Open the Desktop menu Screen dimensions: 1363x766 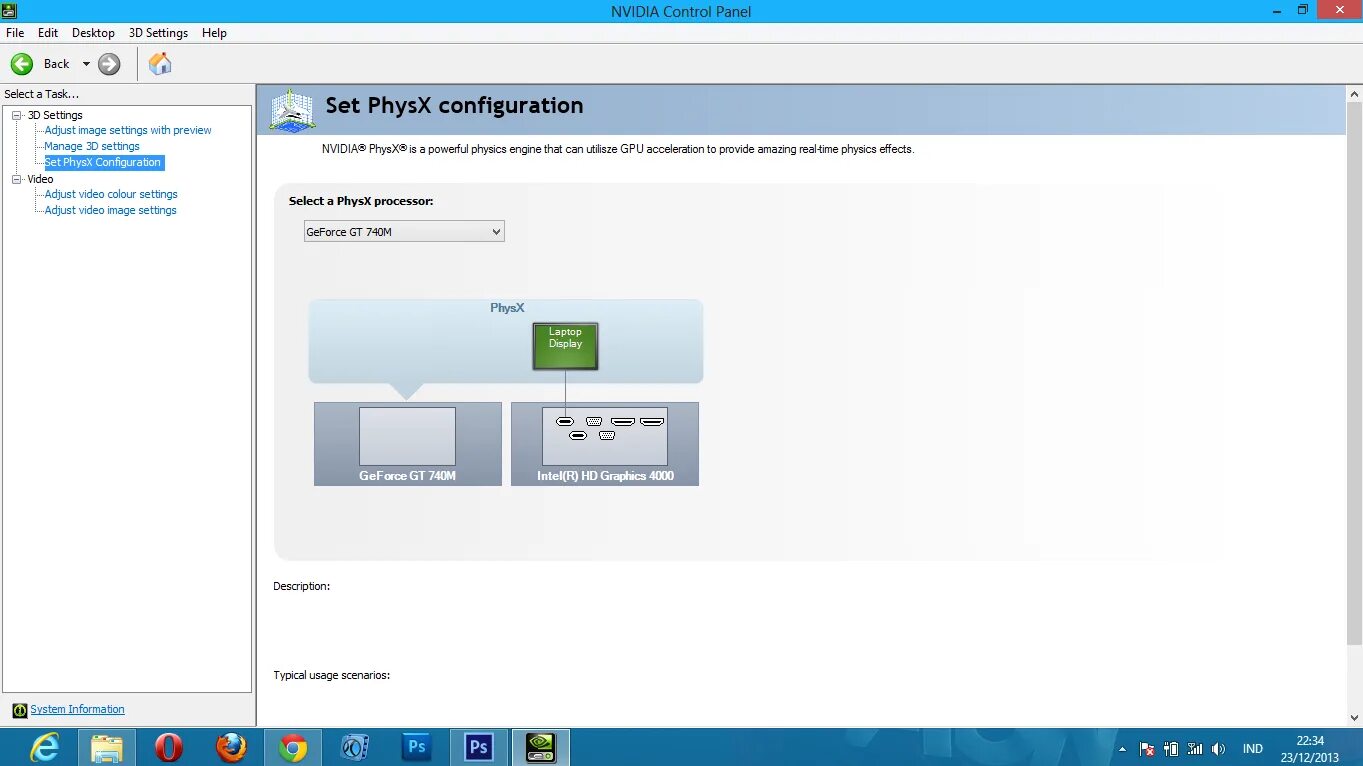93,33
